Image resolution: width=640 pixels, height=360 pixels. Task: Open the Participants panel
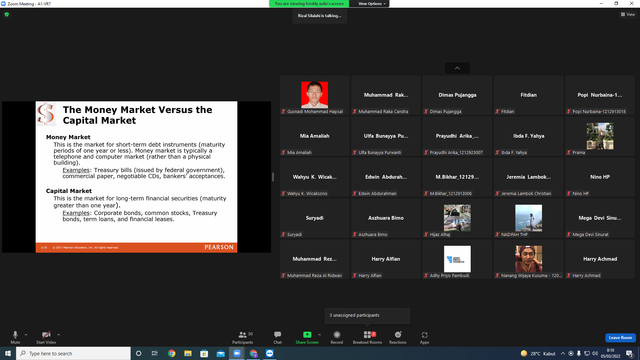point(243,337)
